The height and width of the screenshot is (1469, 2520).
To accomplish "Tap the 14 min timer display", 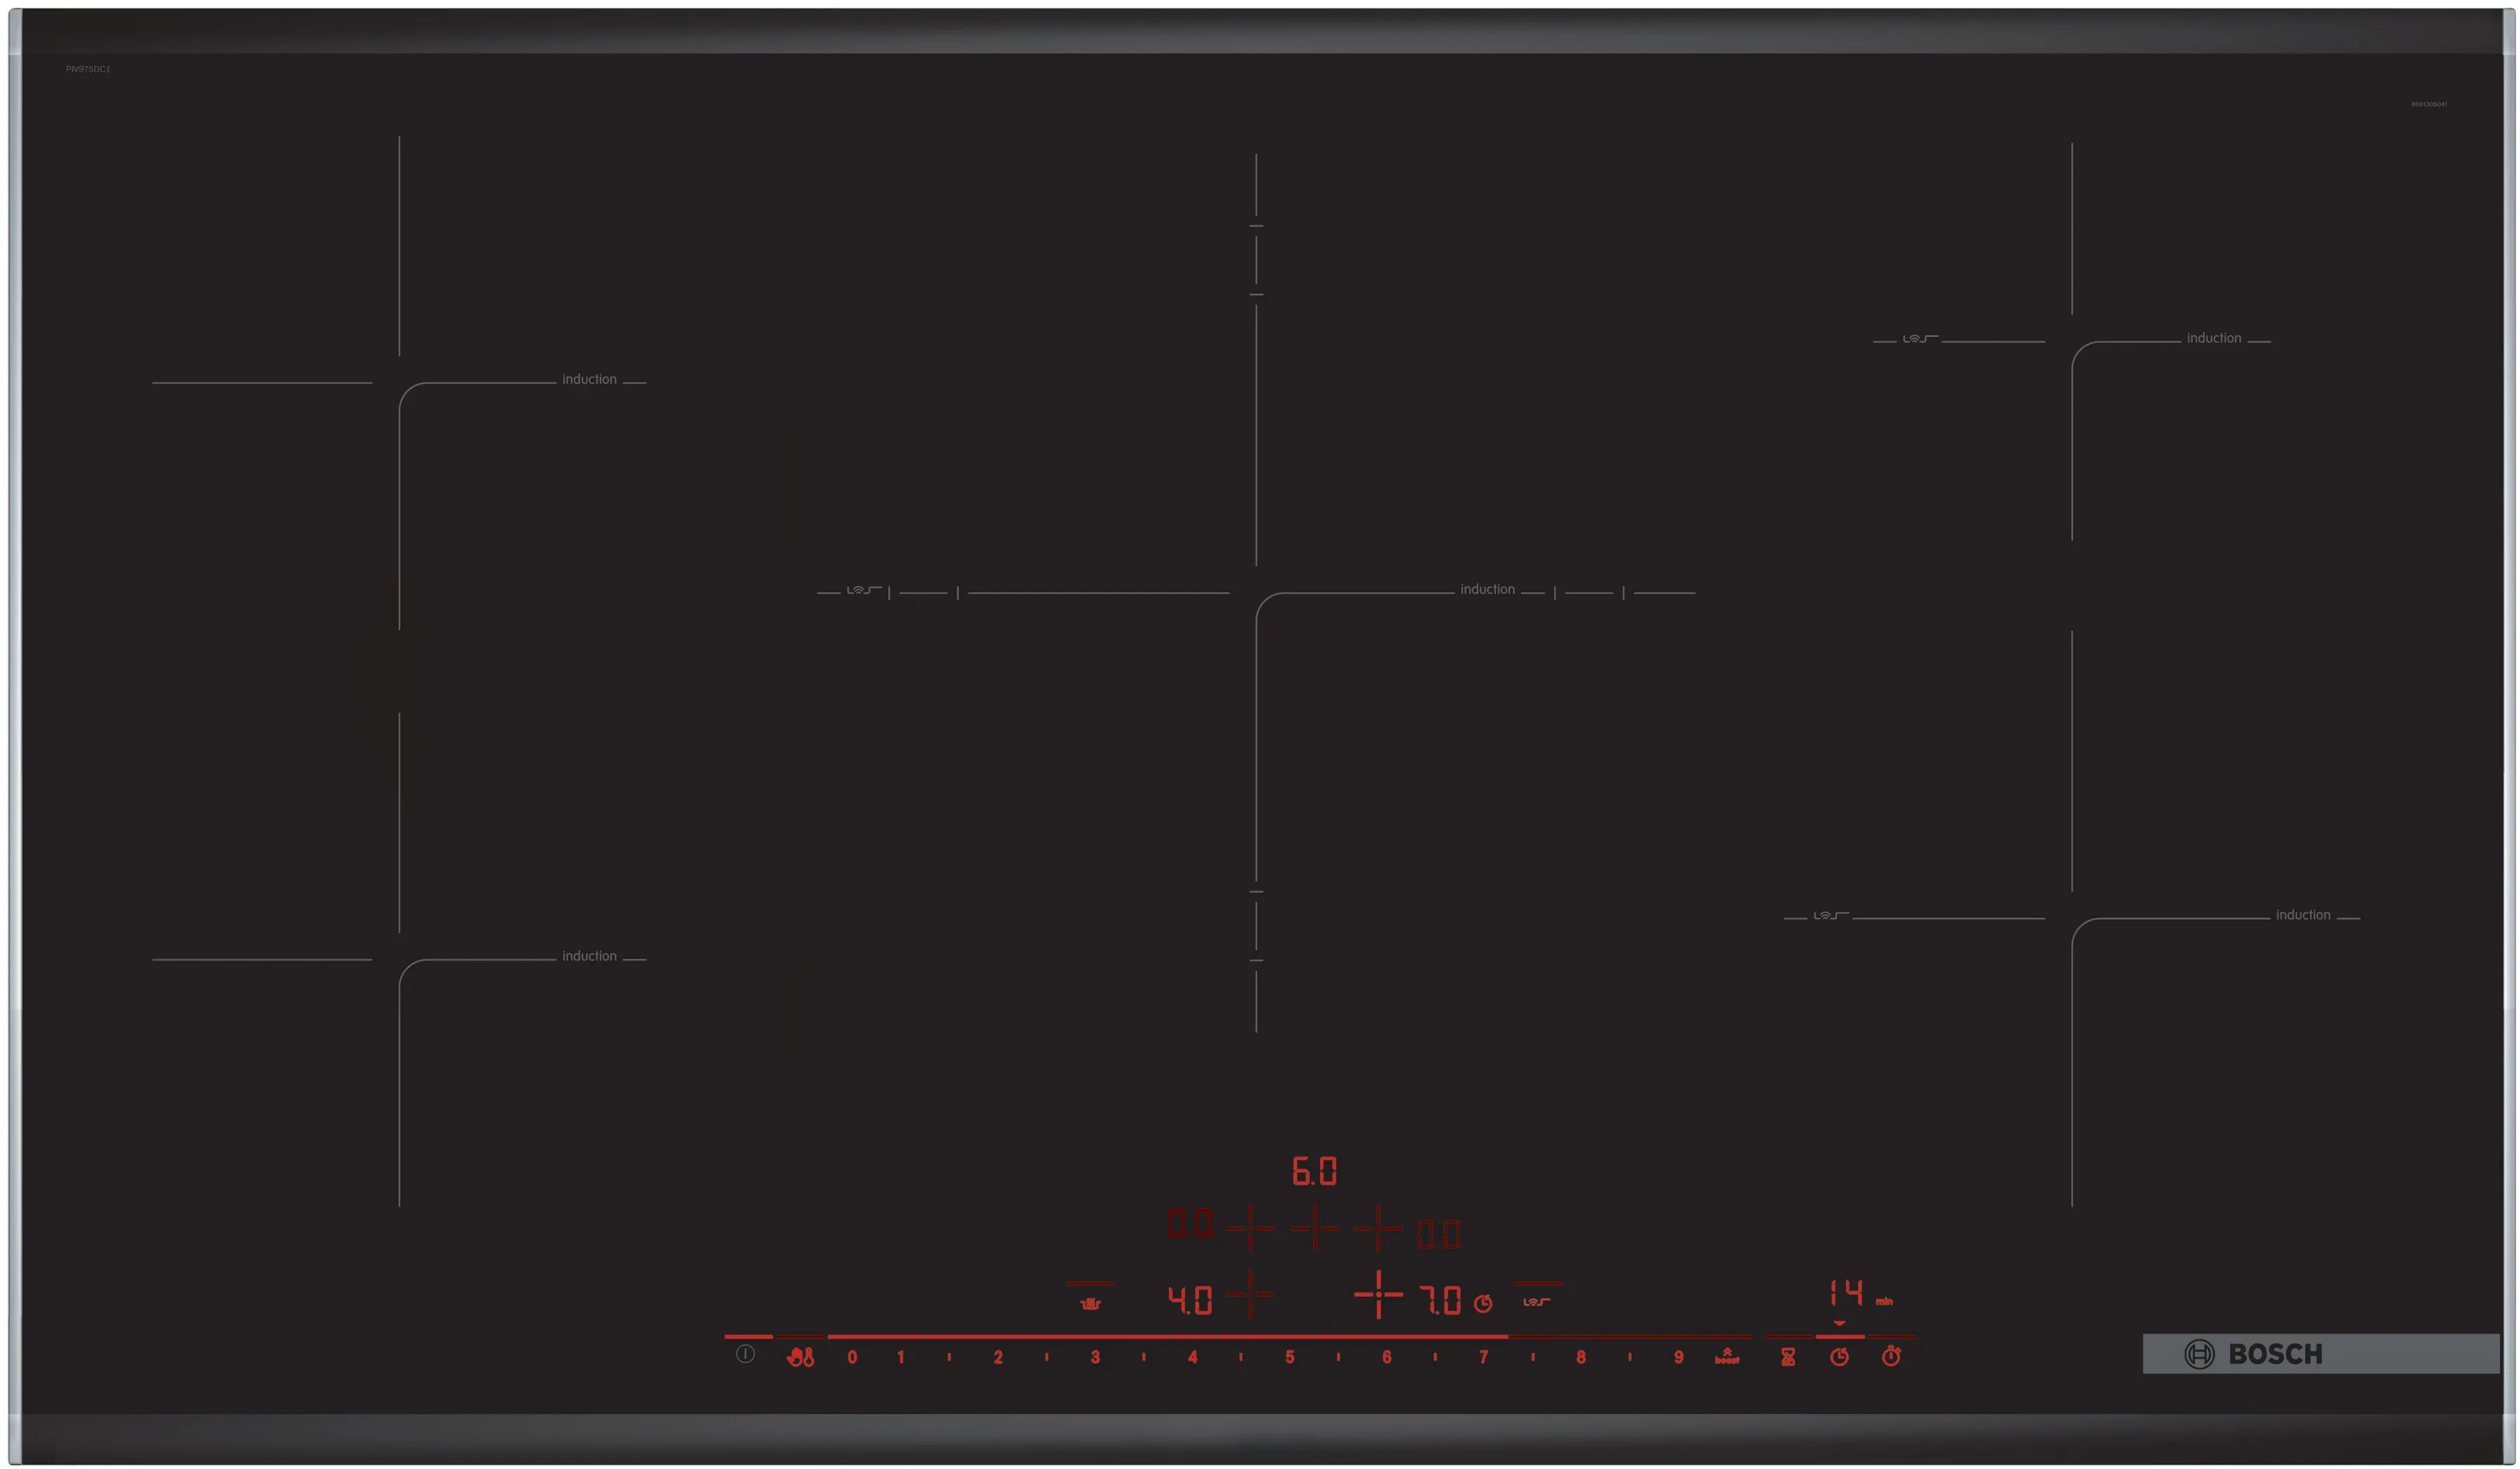I will [1847, 1293].
